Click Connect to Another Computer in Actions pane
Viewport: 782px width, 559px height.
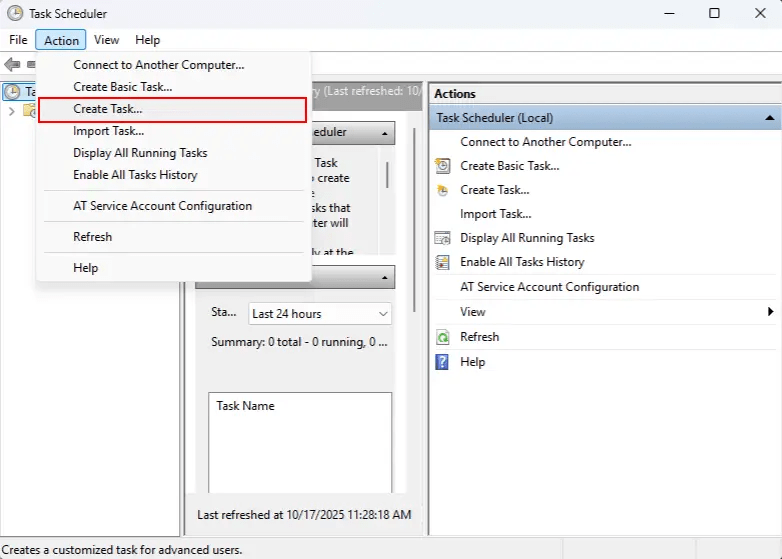(x=545, y=142)
